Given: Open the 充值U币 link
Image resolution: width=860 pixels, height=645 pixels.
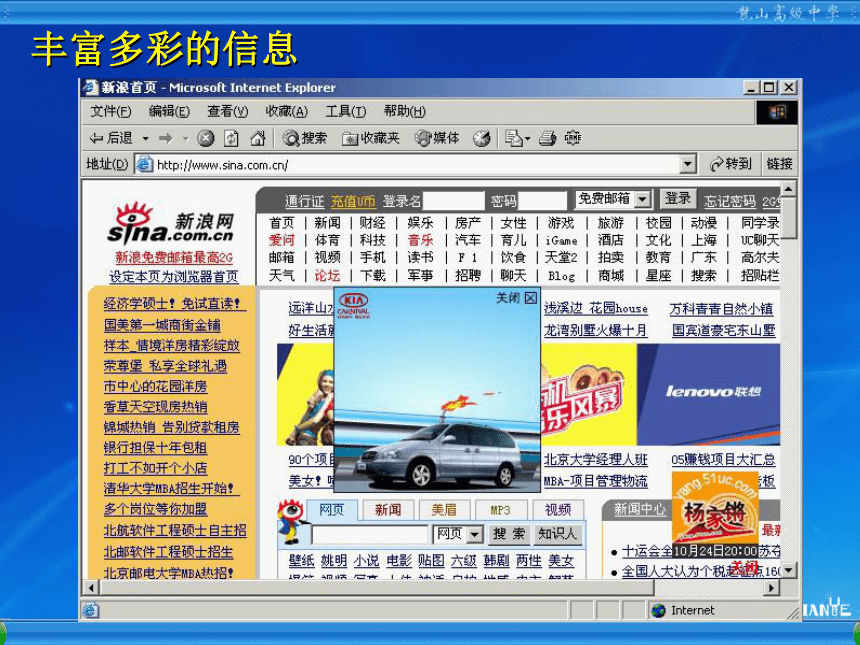Looking at the screenshot, I should click(x=353, y=202).
